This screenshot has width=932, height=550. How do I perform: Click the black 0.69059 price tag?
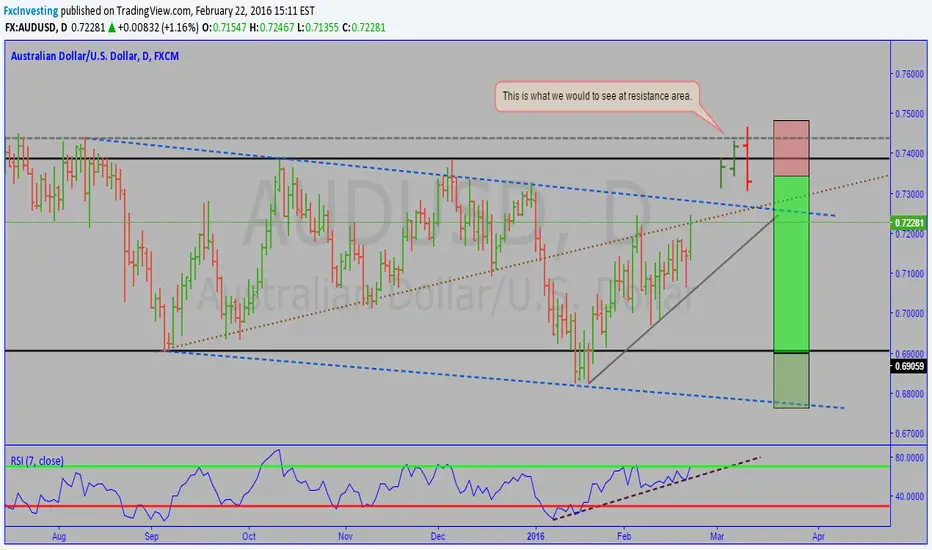(909, 366)
